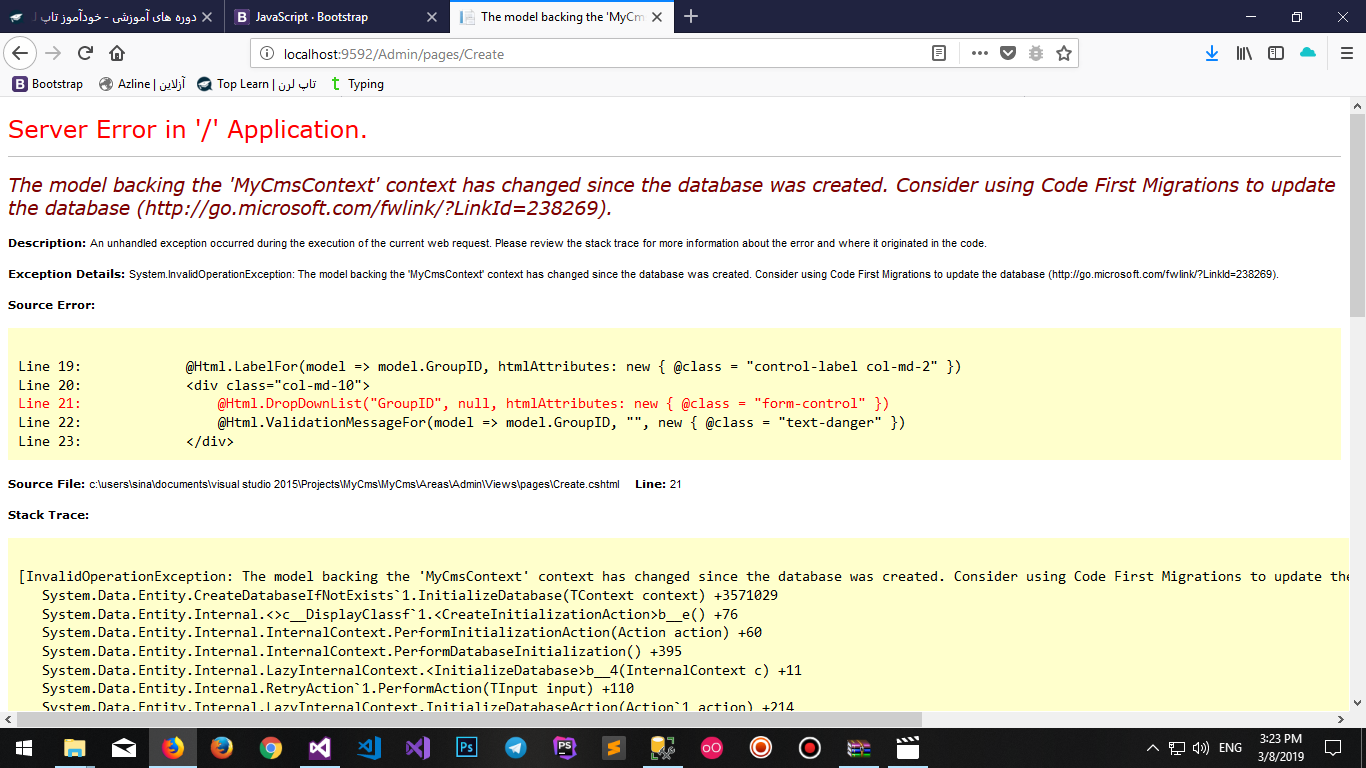Open a new browser tab
The image size is (1366, 768).
pyautogui.click(x=691, y=17)
